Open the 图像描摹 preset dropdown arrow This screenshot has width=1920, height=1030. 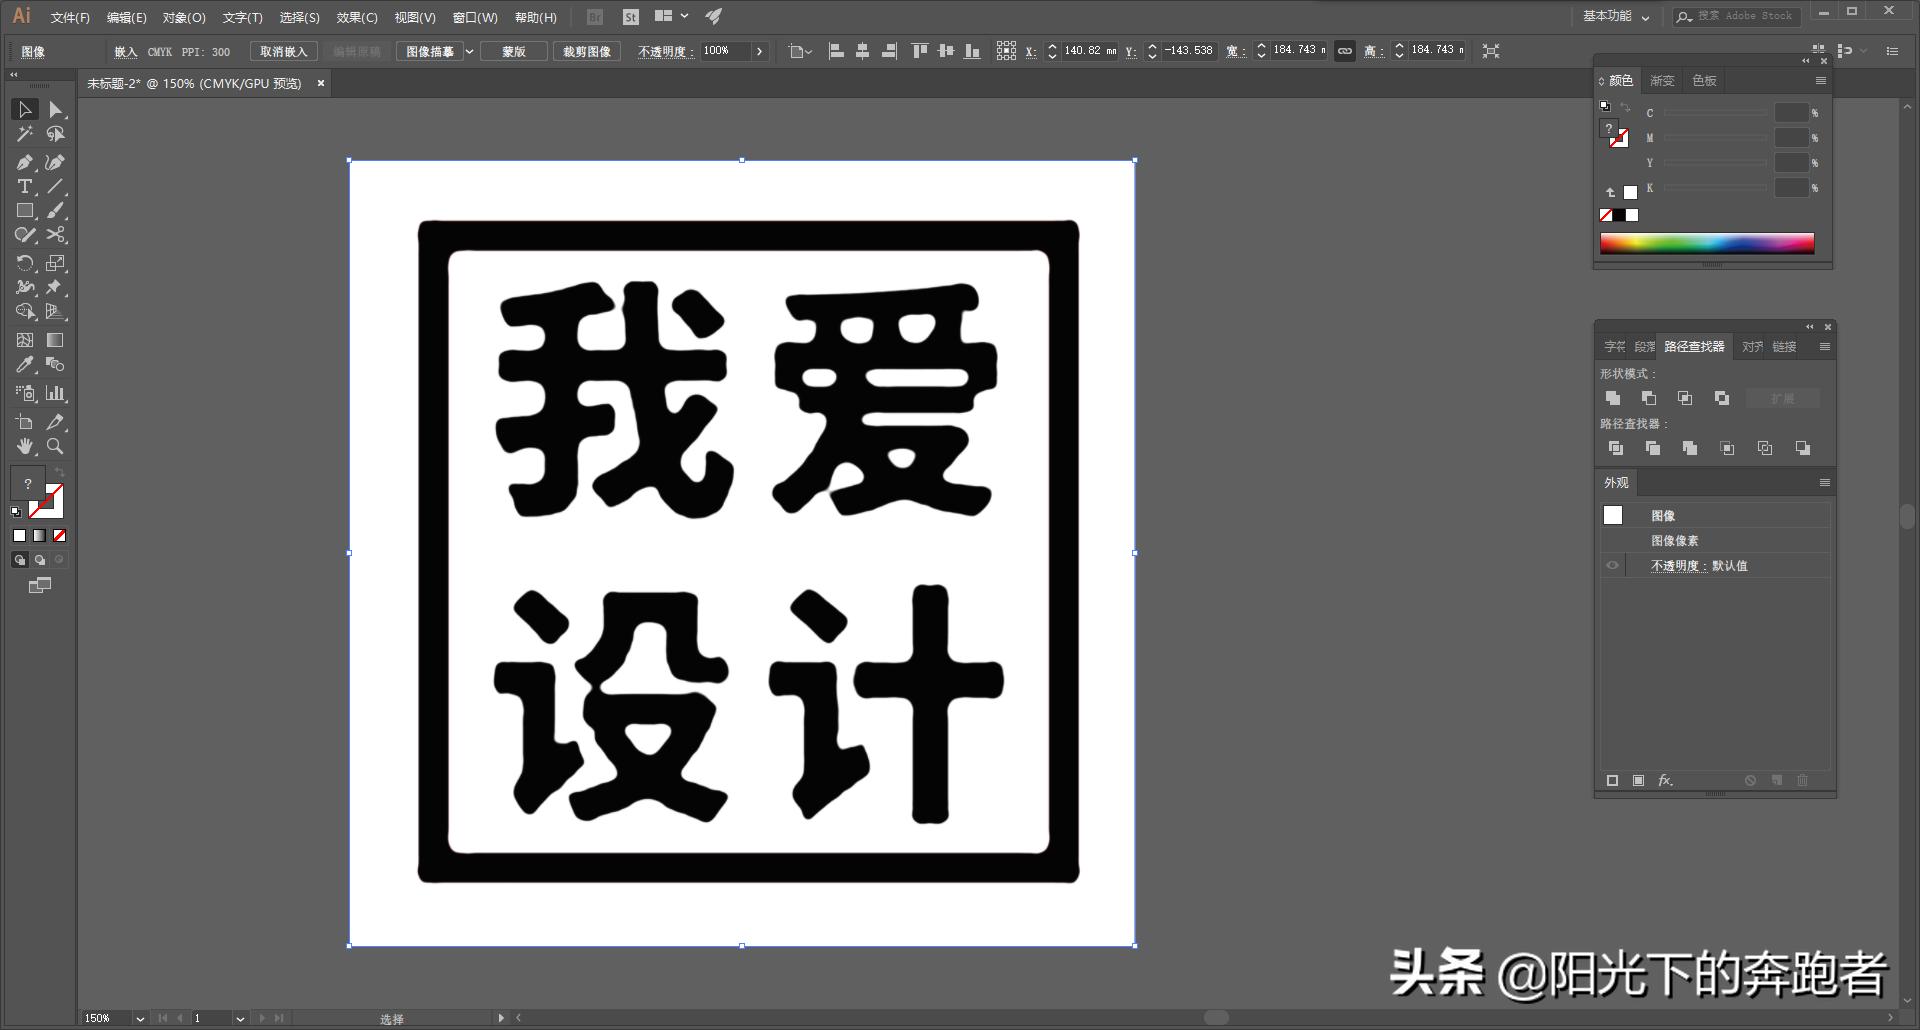[x=470, y=51]
